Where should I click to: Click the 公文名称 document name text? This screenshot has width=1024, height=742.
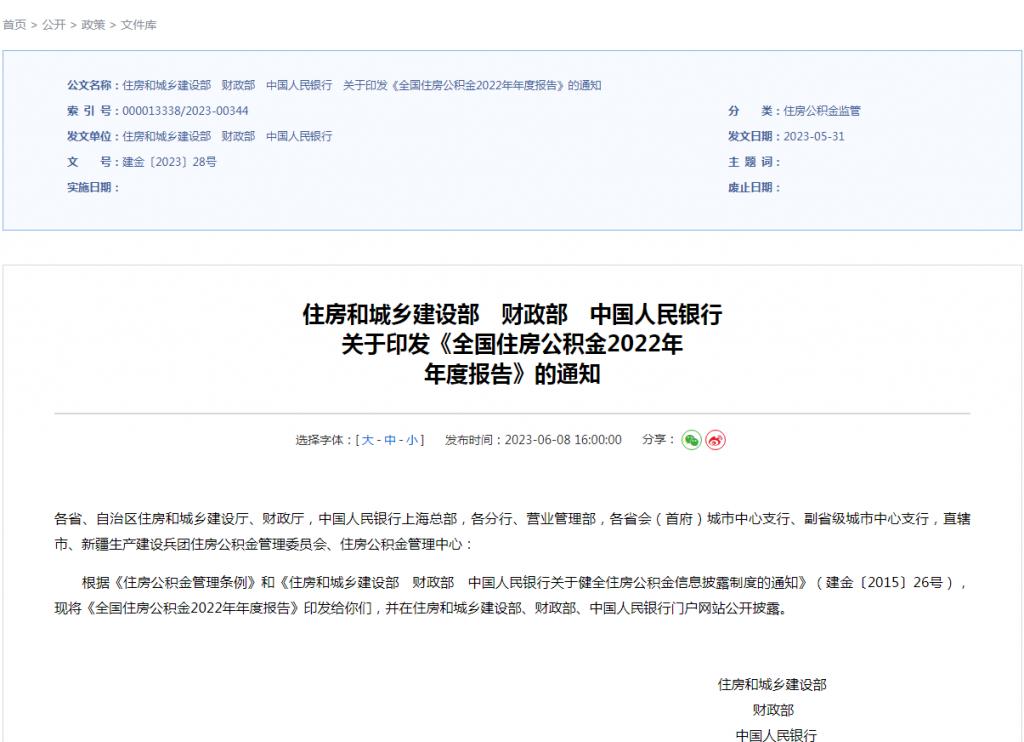tap(362, 85)
